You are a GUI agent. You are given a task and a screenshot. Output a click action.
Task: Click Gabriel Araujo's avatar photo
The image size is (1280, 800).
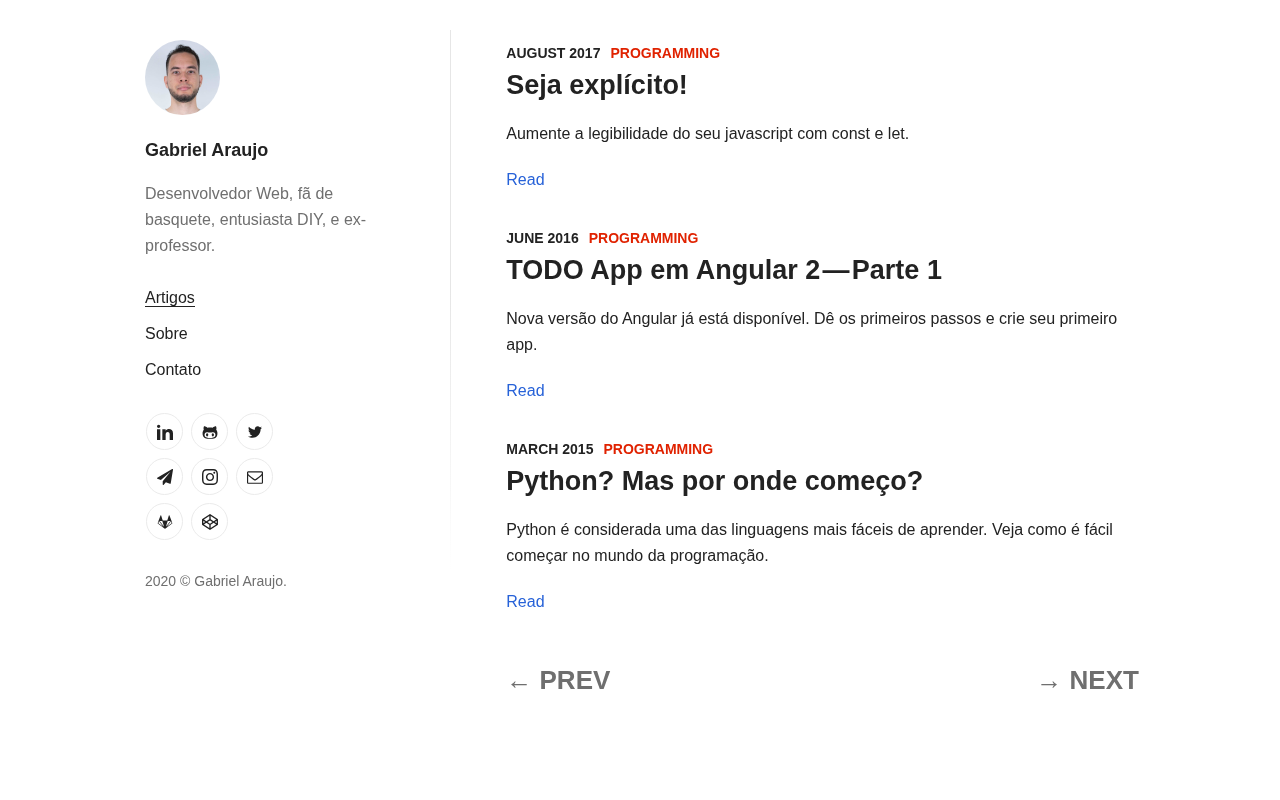click(182, 77)
